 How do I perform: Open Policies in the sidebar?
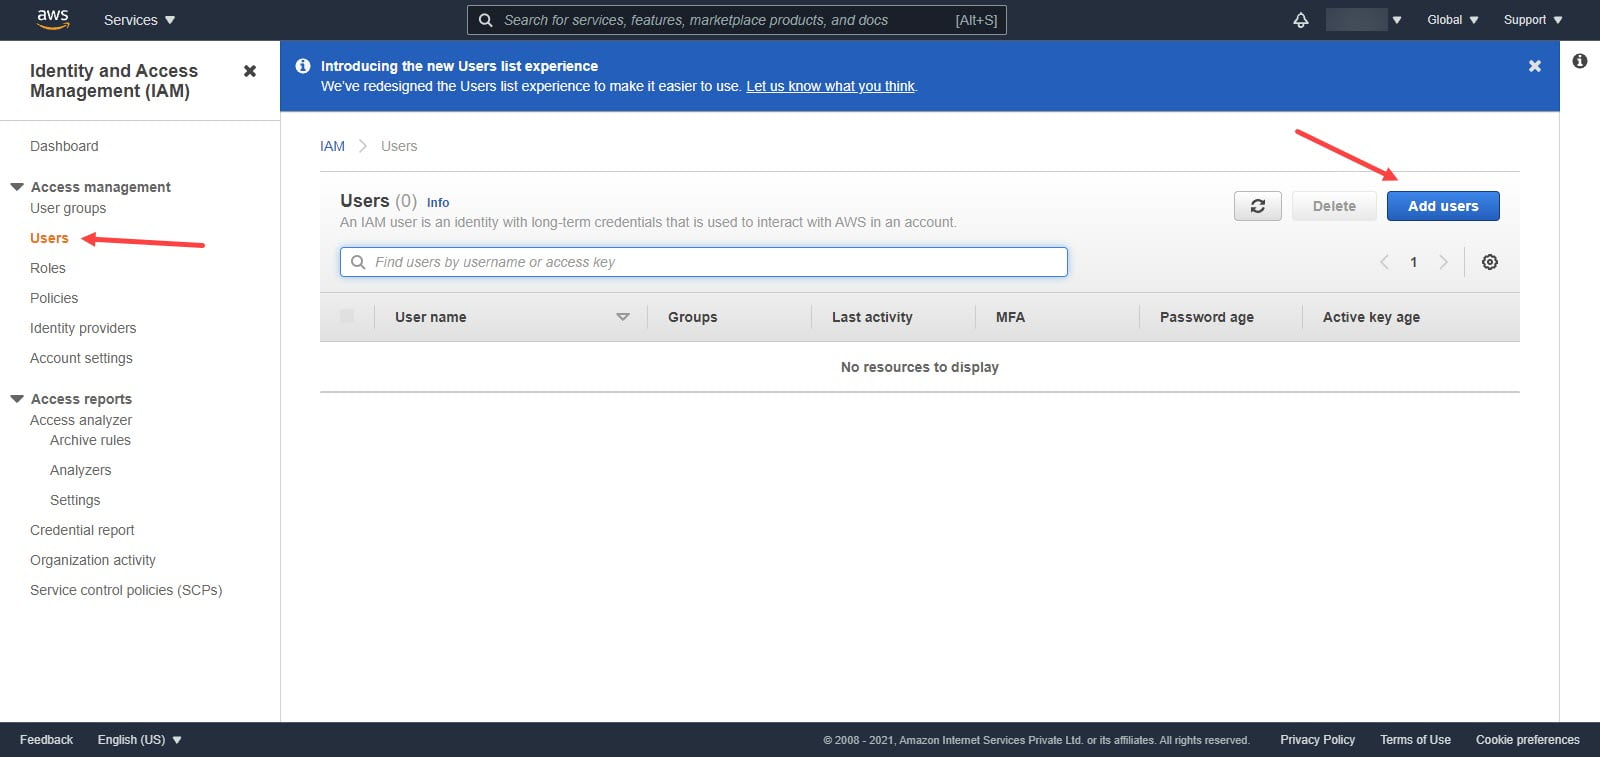(x=54, y=298)
